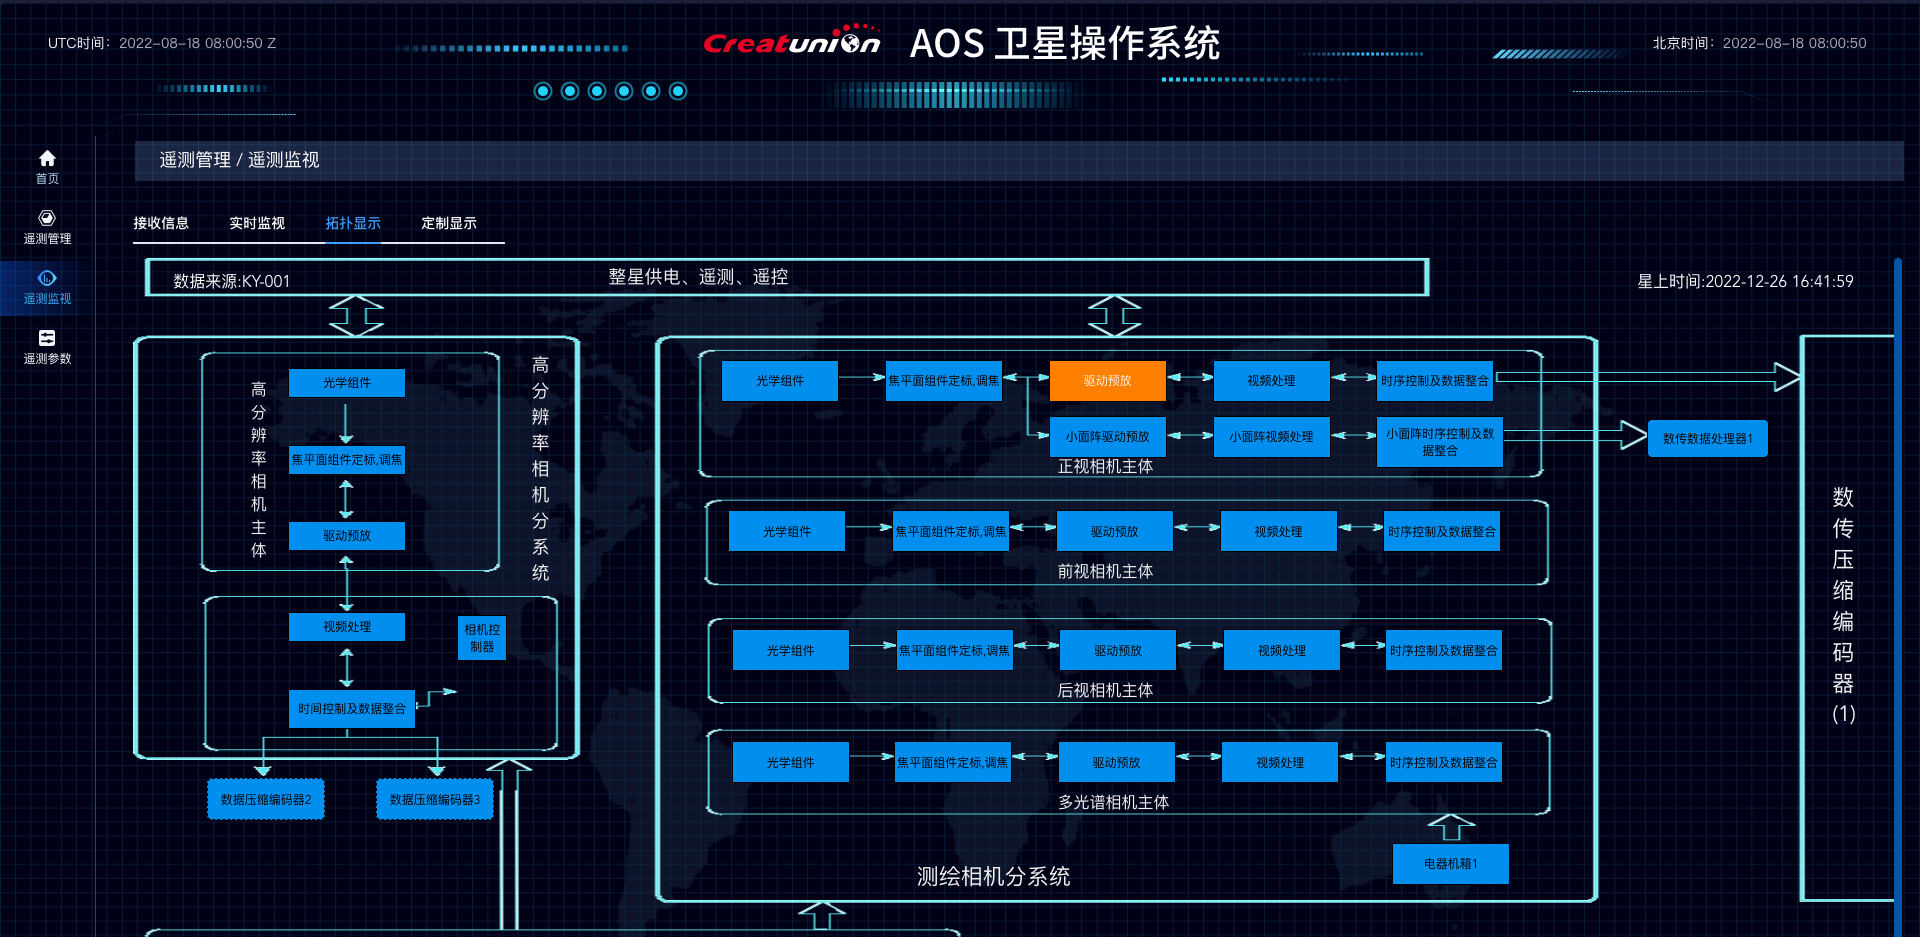Viewport: 1920px width, 937px height.
Task: Click the orange 驱动预放 node
Action: pos(1107,381)
